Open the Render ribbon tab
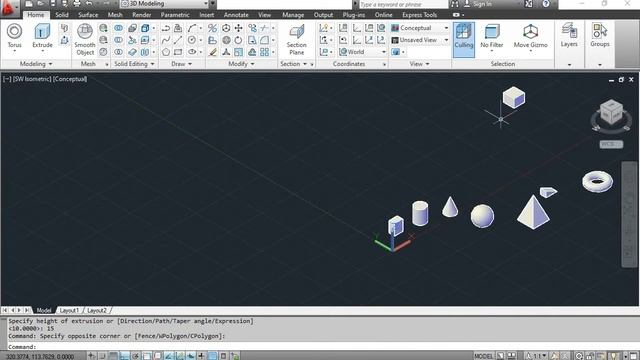Viewport: 640px width, 360px height. [x=142, y=15]
